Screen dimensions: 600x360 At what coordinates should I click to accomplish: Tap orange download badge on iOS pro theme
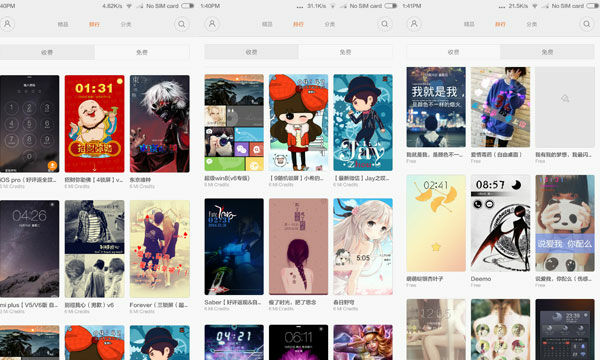pyautogui.click(x=52, y=165)
